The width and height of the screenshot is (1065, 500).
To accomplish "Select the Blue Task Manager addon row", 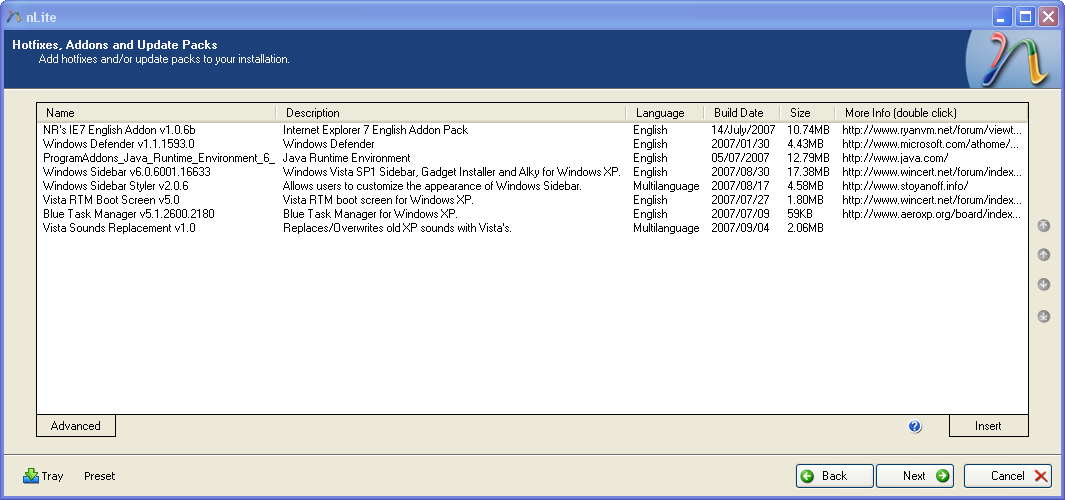I will click(129, 214).
